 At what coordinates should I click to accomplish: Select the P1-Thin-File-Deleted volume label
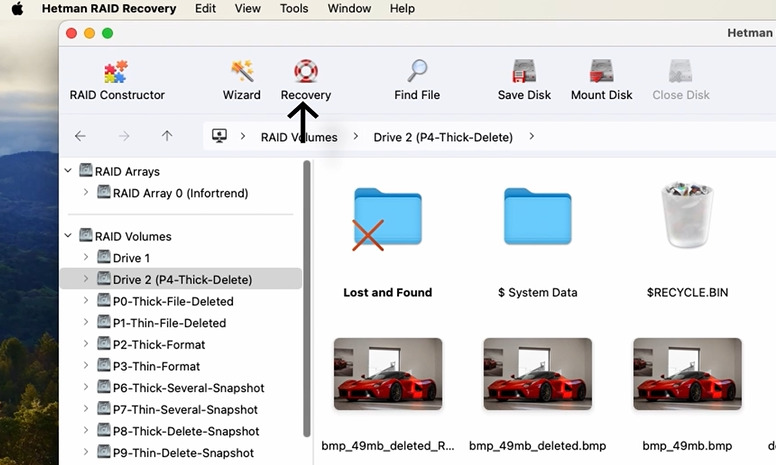click(x=169, y=323)
